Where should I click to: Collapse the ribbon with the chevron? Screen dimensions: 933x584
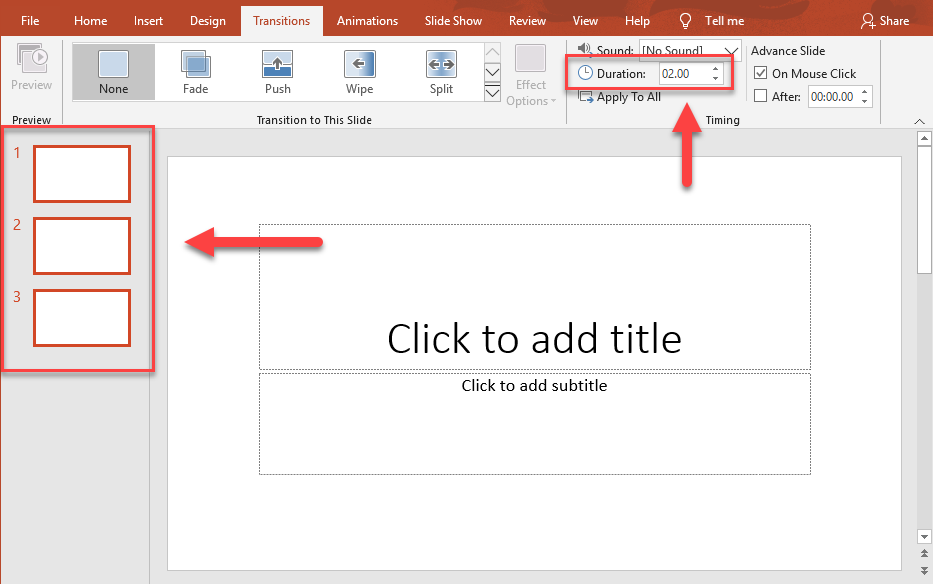pyautogui.click(x=919, y=121)
